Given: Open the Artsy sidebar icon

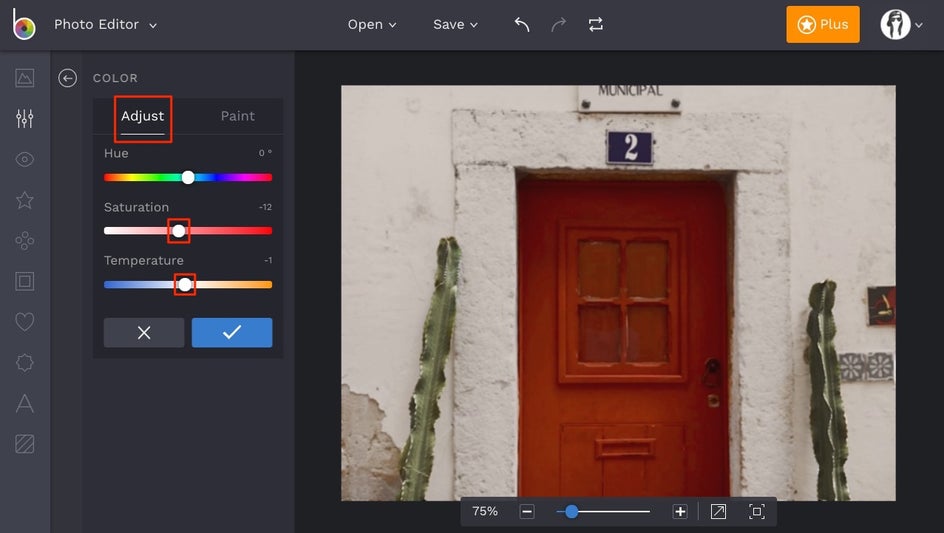Looking at the screenshot, I should pyautogui.click(x=25, y=241).
